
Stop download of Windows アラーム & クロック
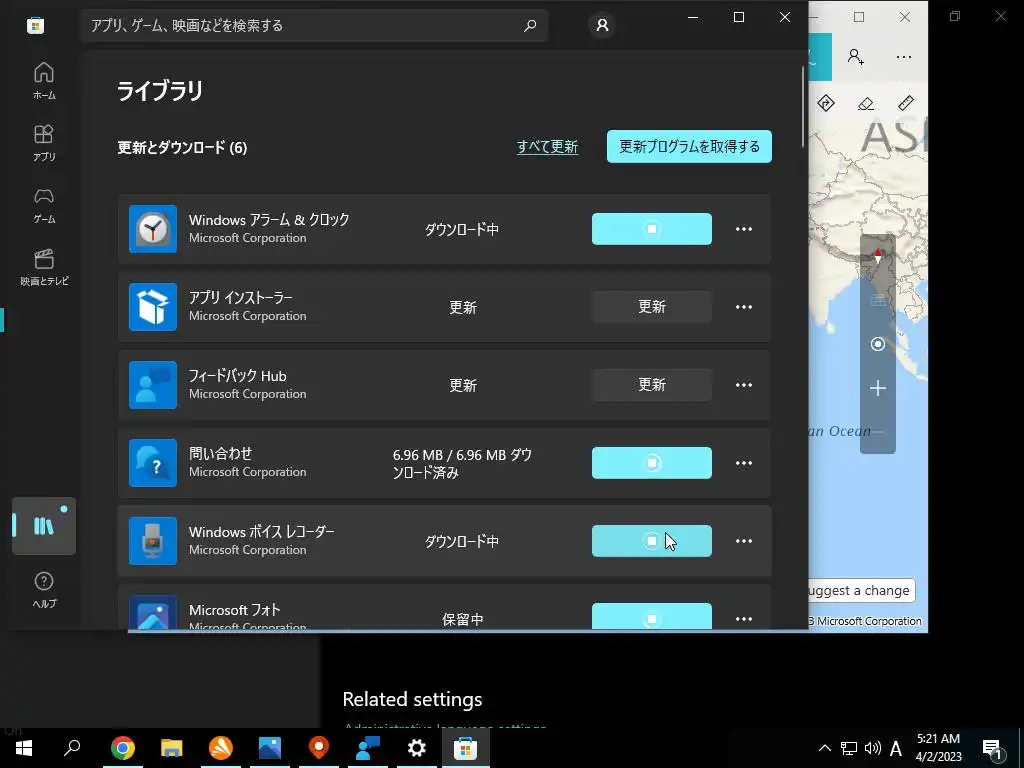pyautogui.click(x=652, y=229)
